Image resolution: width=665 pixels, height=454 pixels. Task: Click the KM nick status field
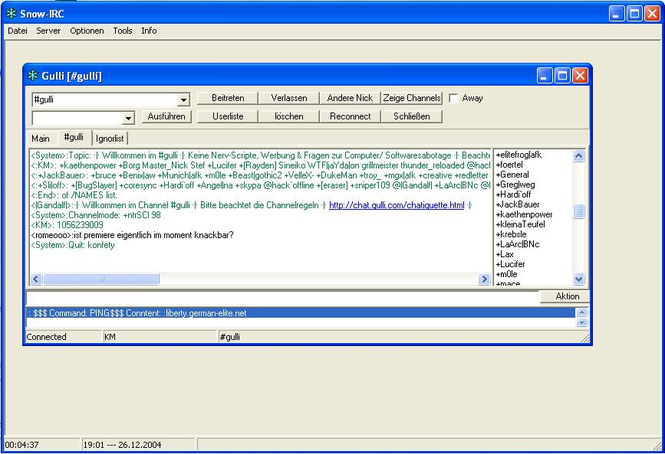[160, 337]
